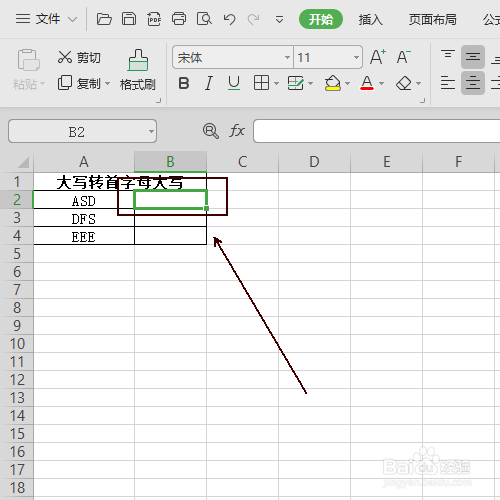Expand the 文件 menu chevron arrow
This screenshot has width=500, height=500.
click(73, 20)
